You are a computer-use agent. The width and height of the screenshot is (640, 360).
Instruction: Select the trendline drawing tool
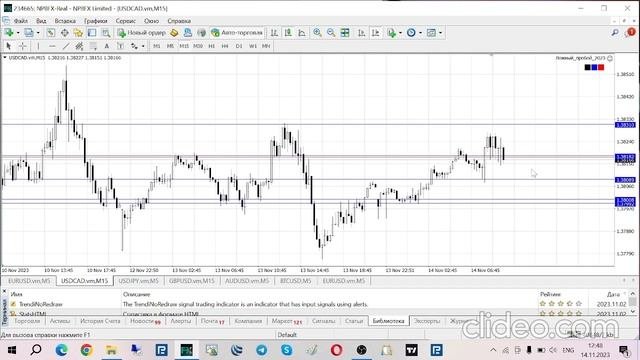click(x=66, y=46)
